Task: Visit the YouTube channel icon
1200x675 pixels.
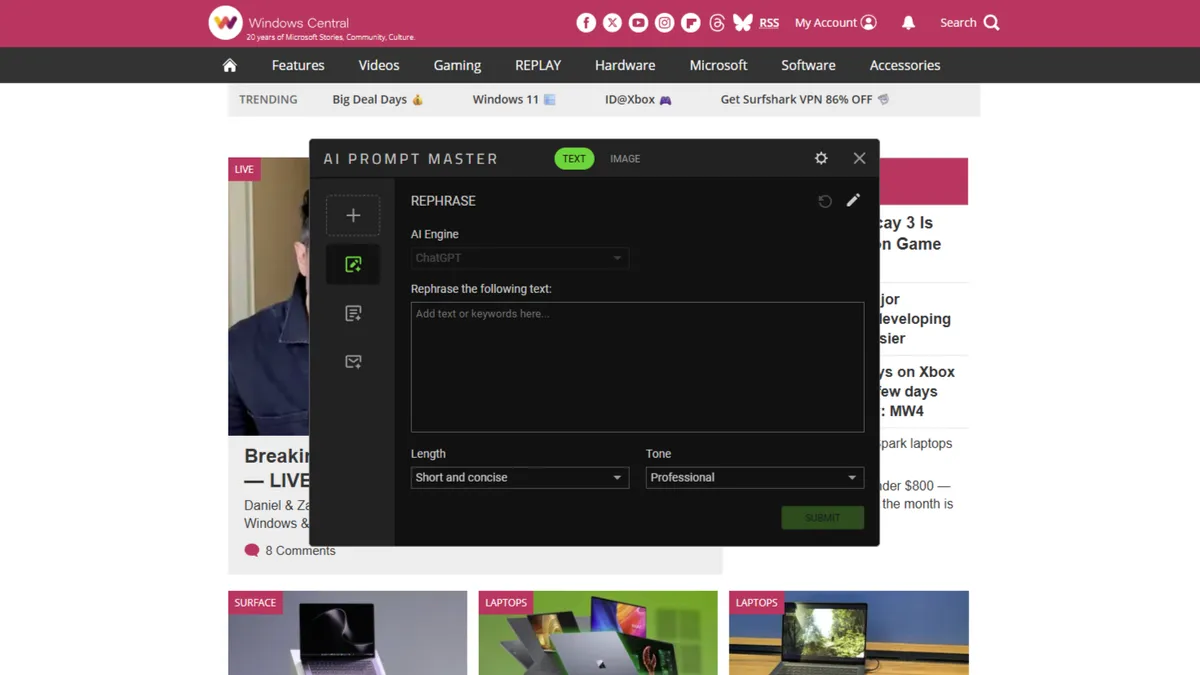Action: 638,23
